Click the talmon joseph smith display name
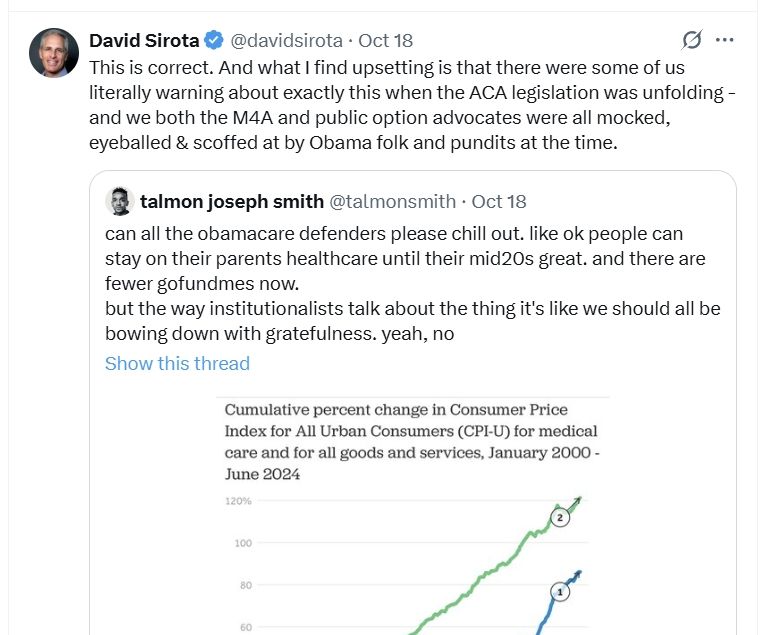 232,201
